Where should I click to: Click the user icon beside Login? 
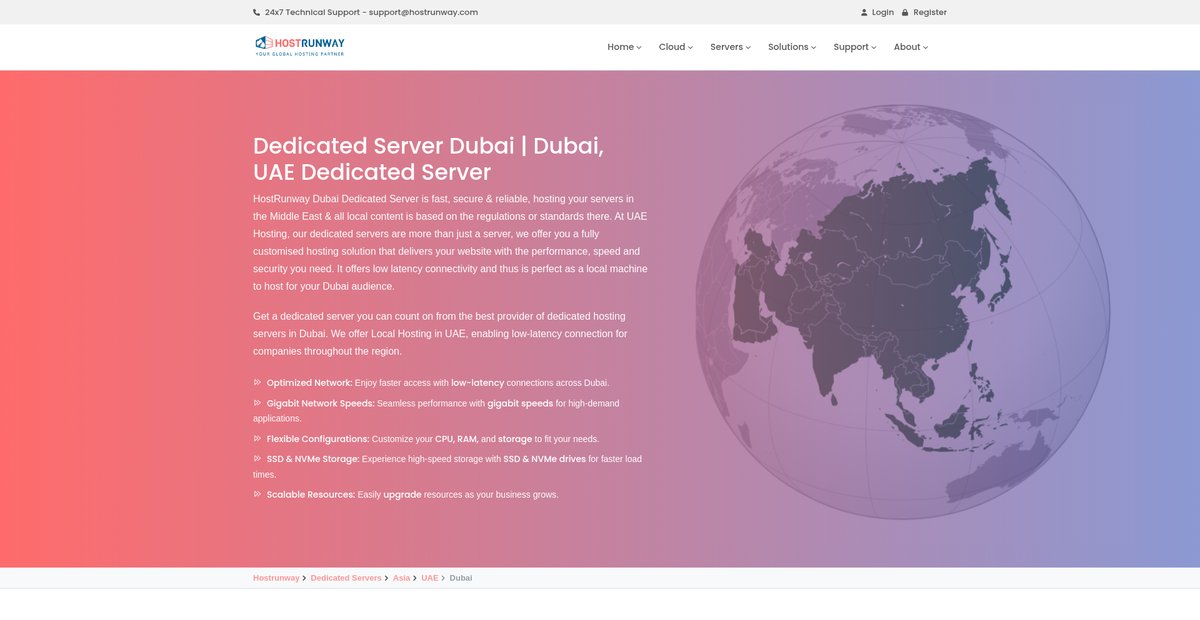[864, 13]
